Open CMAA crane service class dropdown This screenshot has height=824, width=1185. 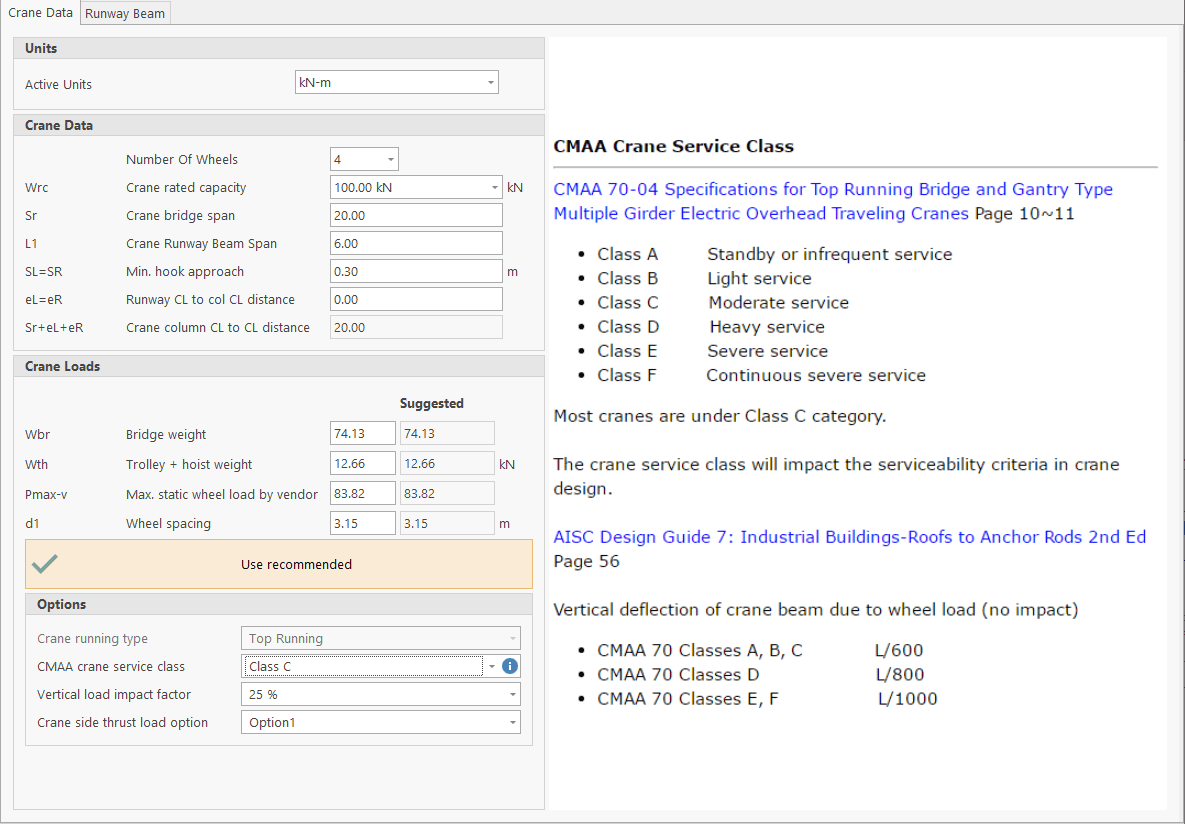pos(370,666)
